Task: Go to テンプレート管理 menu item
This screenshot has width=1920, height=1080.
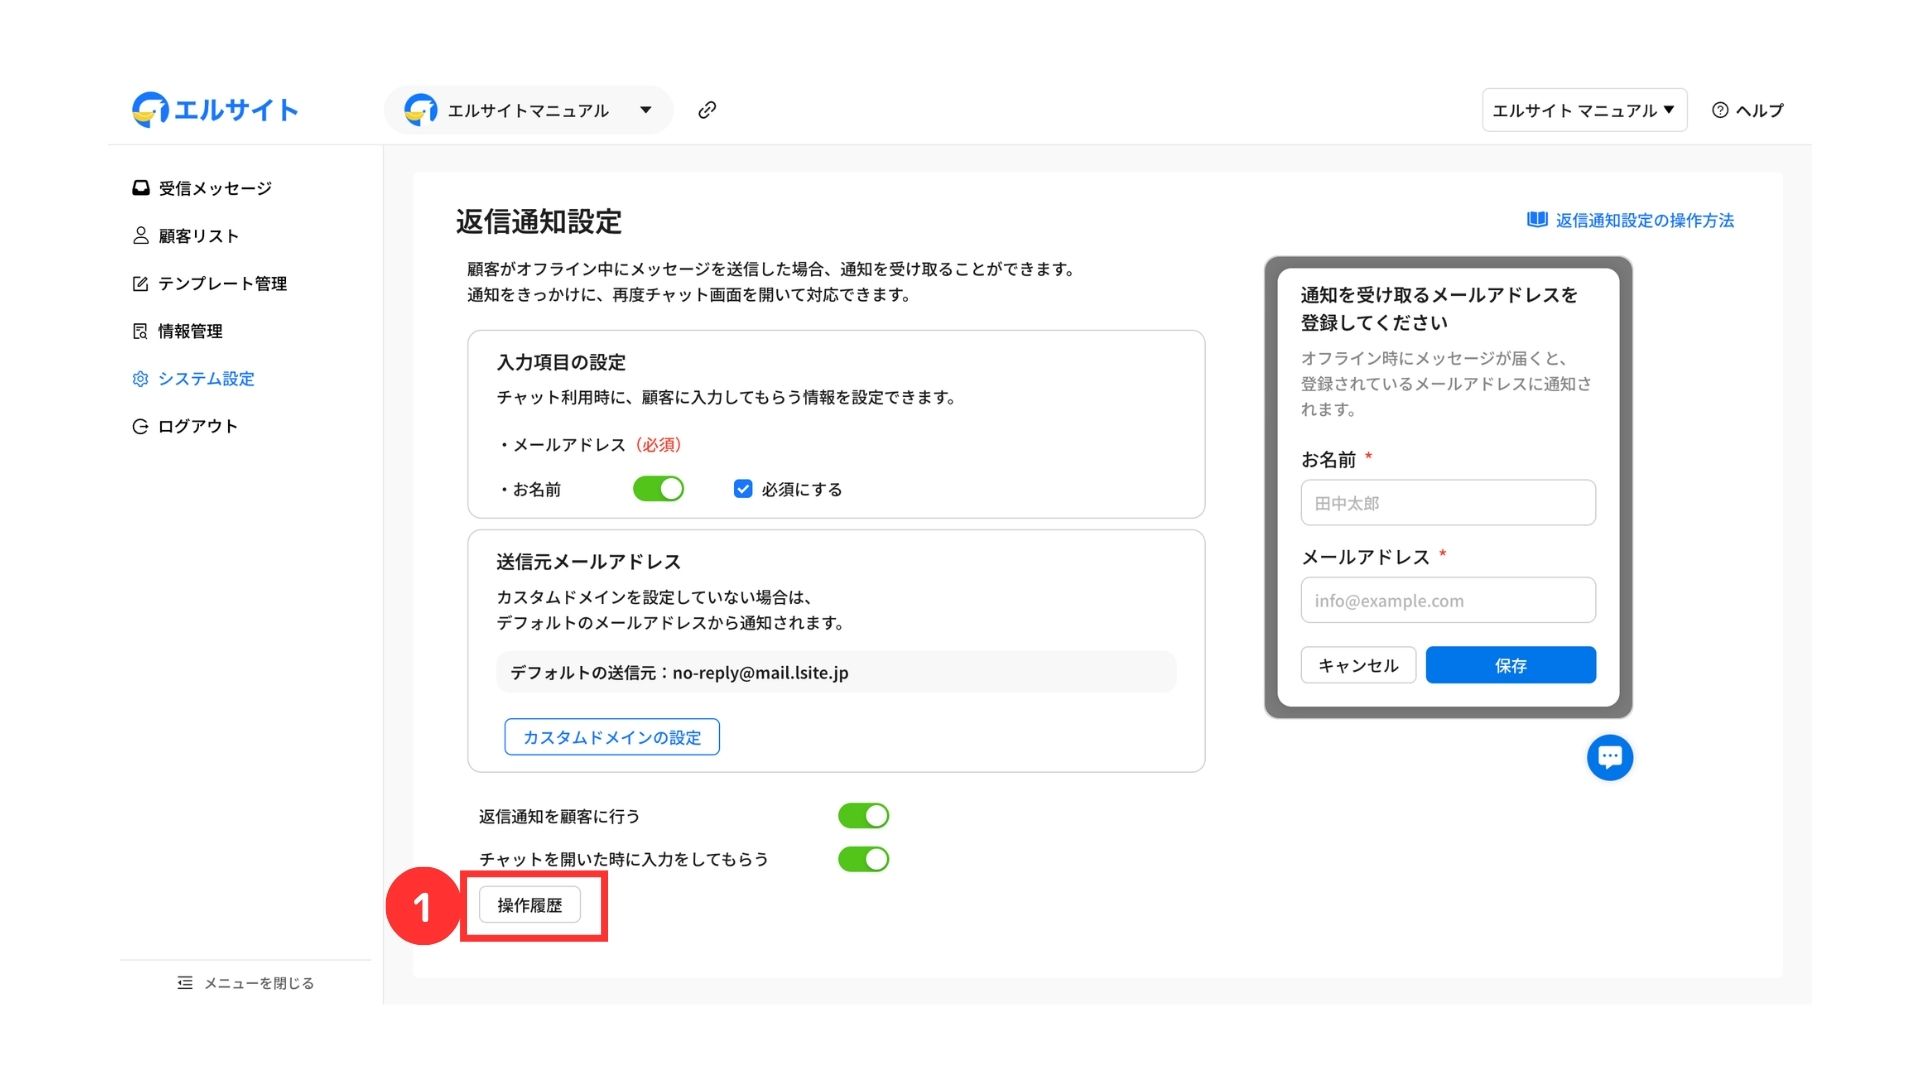Action: click(222, 284)
